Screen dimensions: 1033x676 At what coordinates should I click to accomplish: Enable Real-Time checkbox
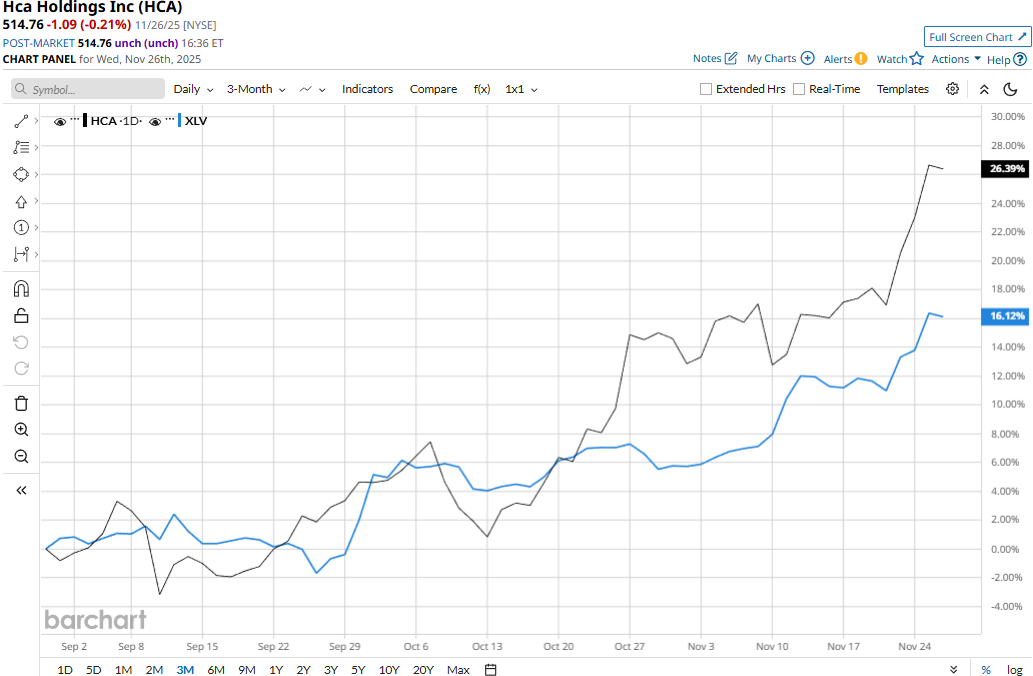[798, 89]
